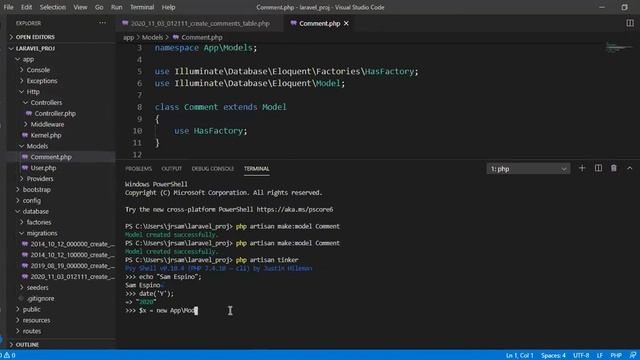Click the Ln 1, Col 1 status item
The image size is (640, 360).
[520, 356]
